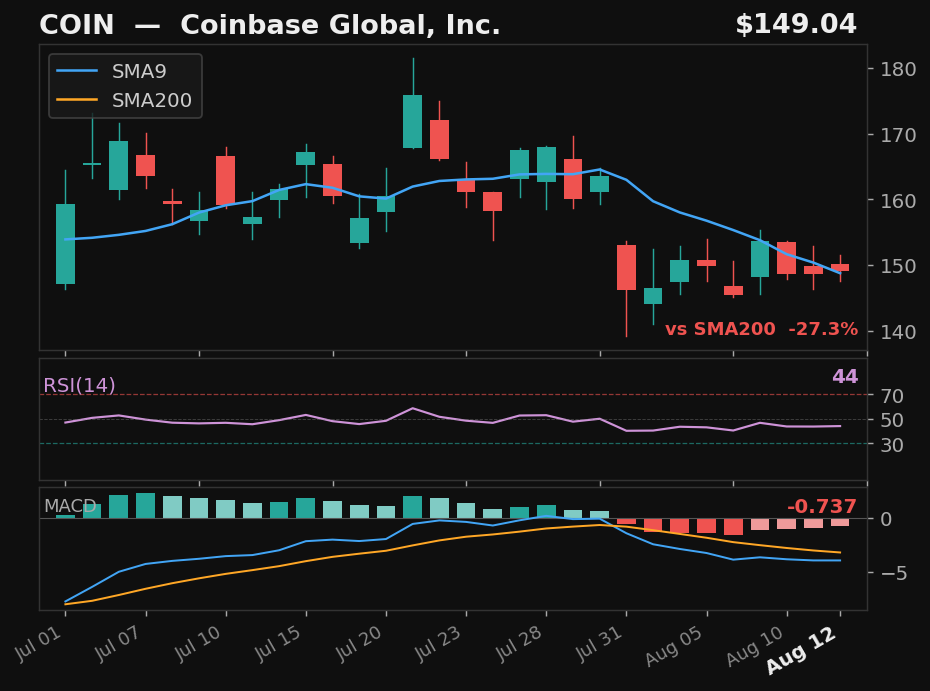Image resolution: width=930 pixels, height=691 pixels.
Task: Click the vs SMA200 -27.3% annotation
Action: [761, 329]
